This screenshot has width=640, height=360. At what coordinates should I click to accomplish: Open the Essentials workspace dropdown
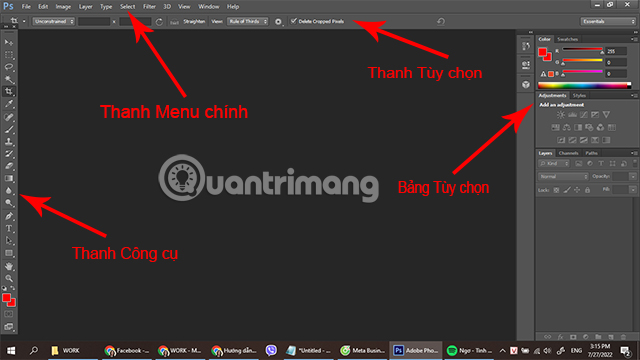pos(608,21)
